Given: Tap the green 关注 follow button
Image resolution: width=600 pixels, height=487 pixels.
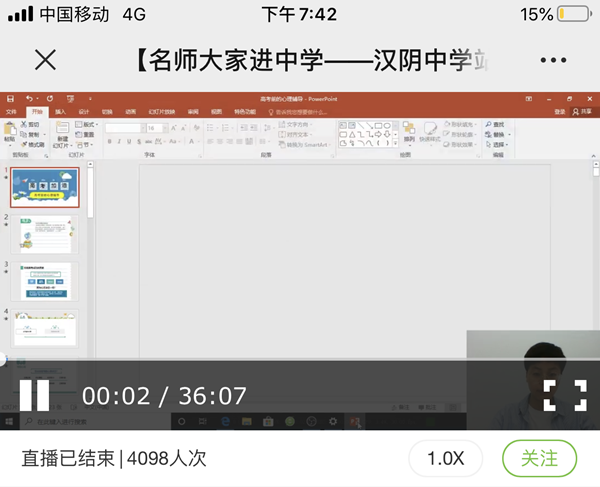Looking at the screenshot, I should [539, 458].
